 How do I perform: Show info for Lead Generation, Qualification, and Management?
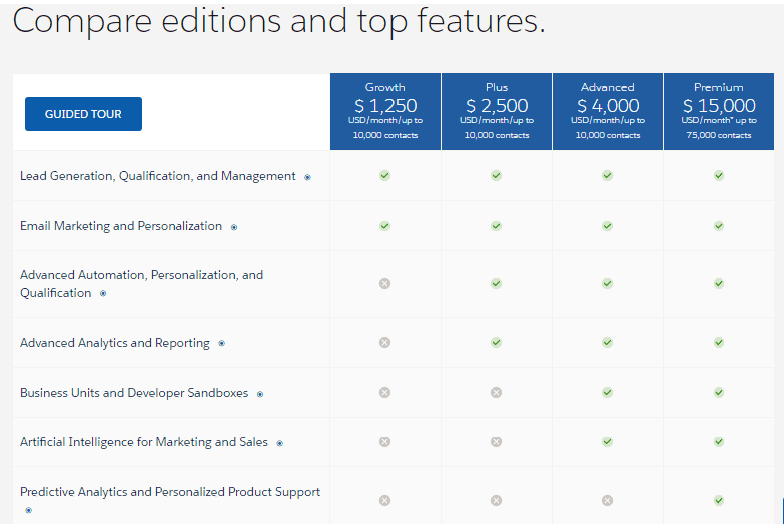(308, 177)
